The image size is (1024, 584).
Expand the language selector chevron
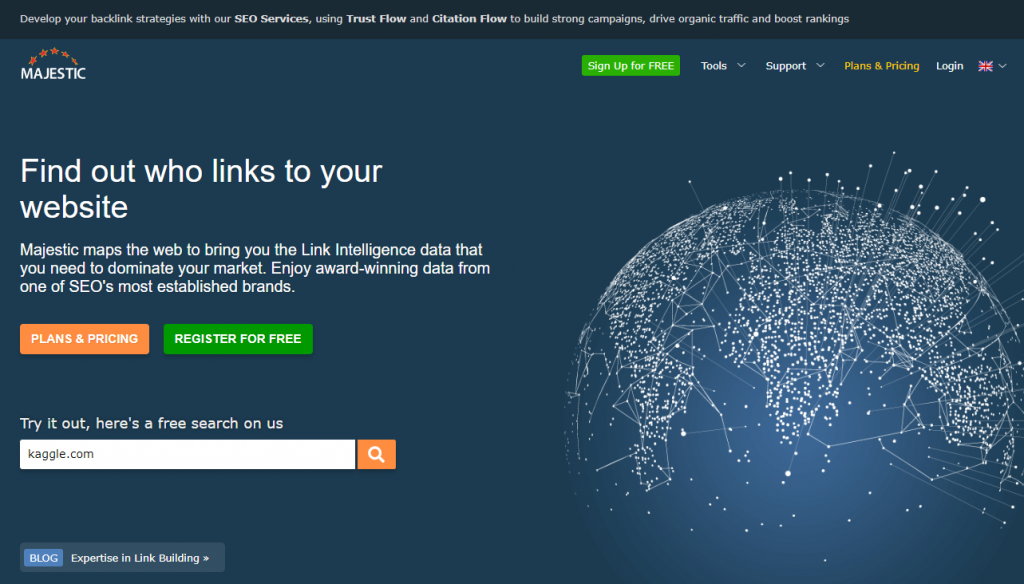(x=1002, y=66)
